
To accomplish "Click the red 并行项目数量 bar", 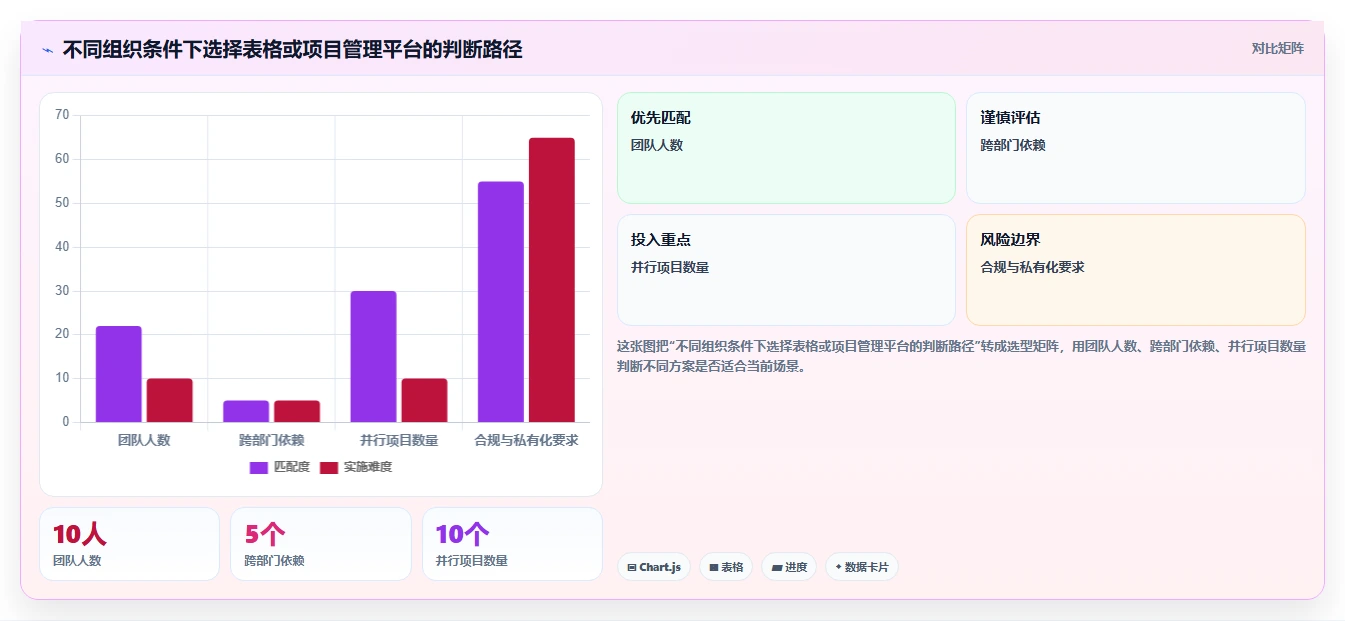I will 424,400.
